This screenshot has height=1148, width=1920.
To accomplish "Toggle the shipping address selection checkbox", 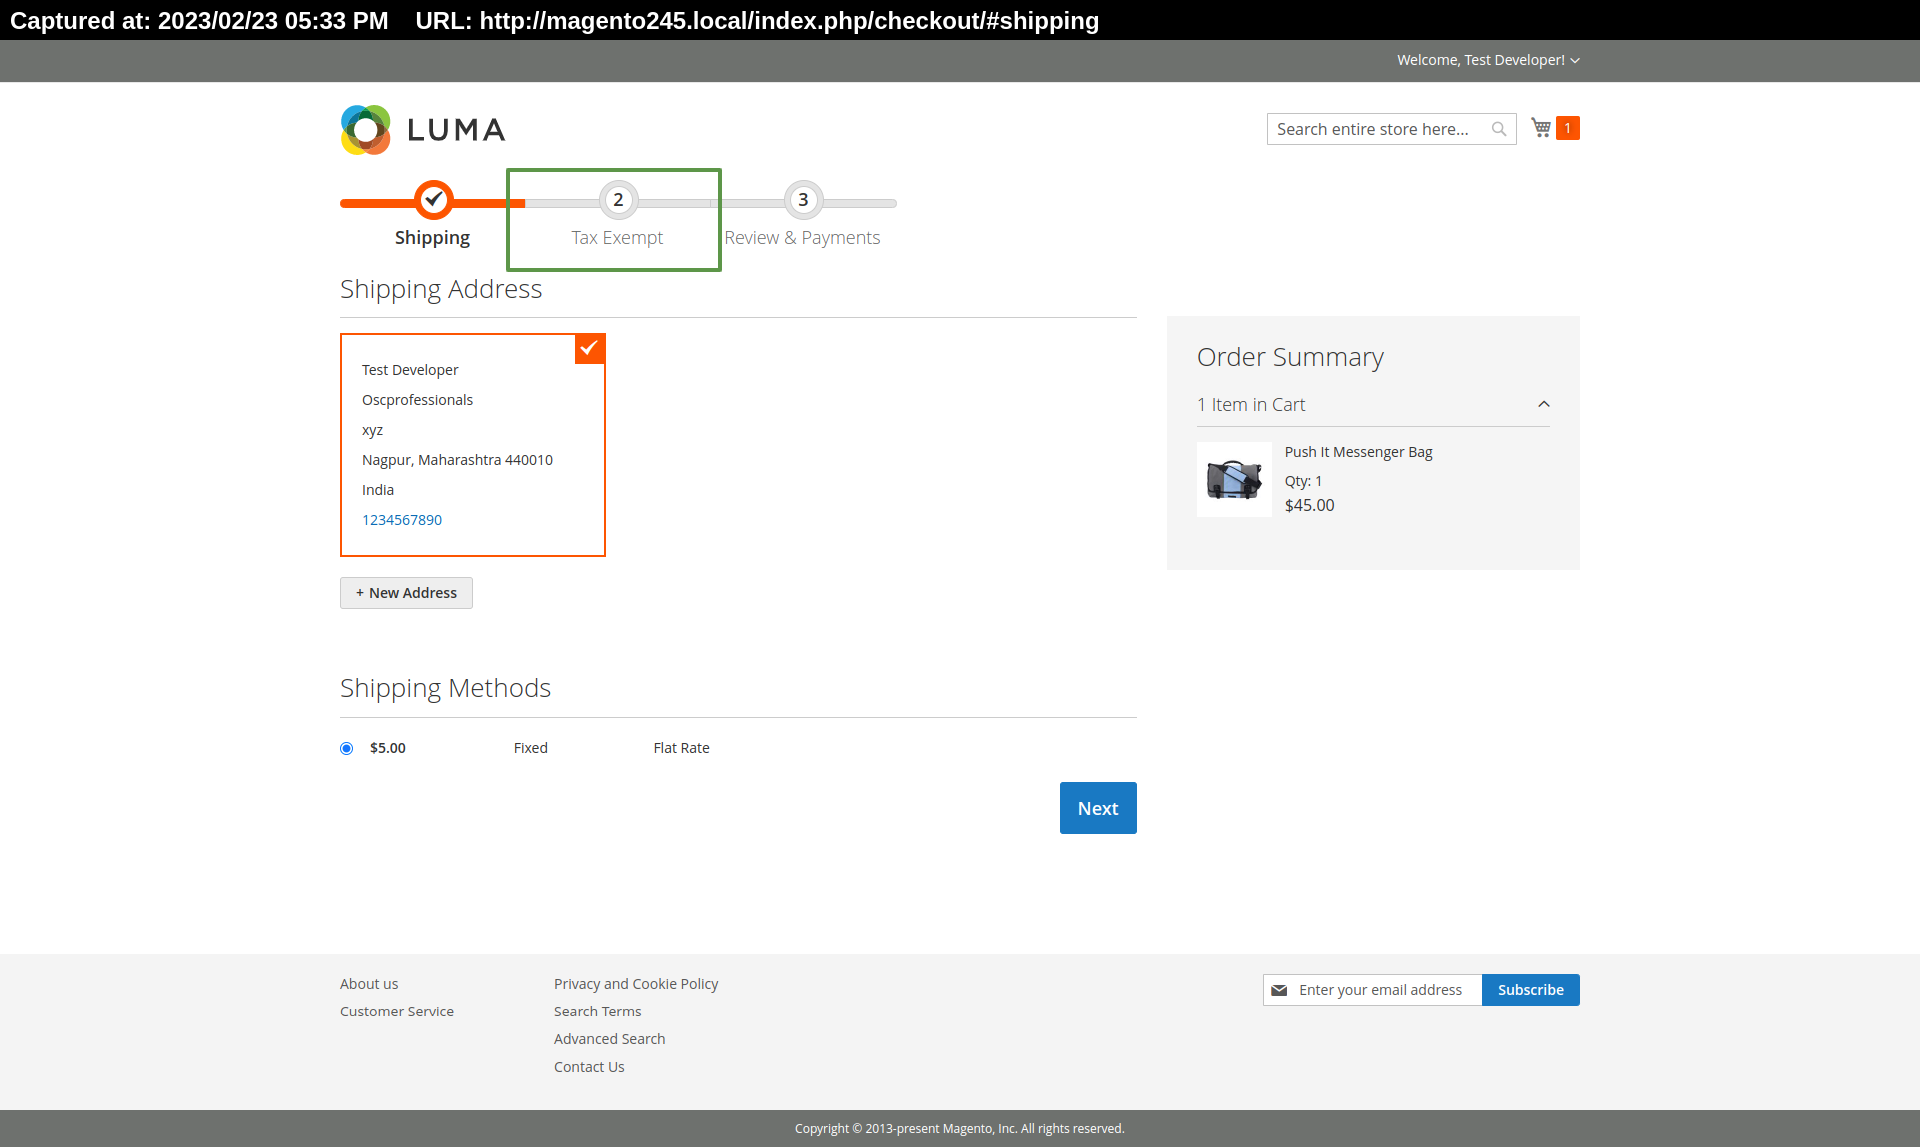I will coord(588,346).
